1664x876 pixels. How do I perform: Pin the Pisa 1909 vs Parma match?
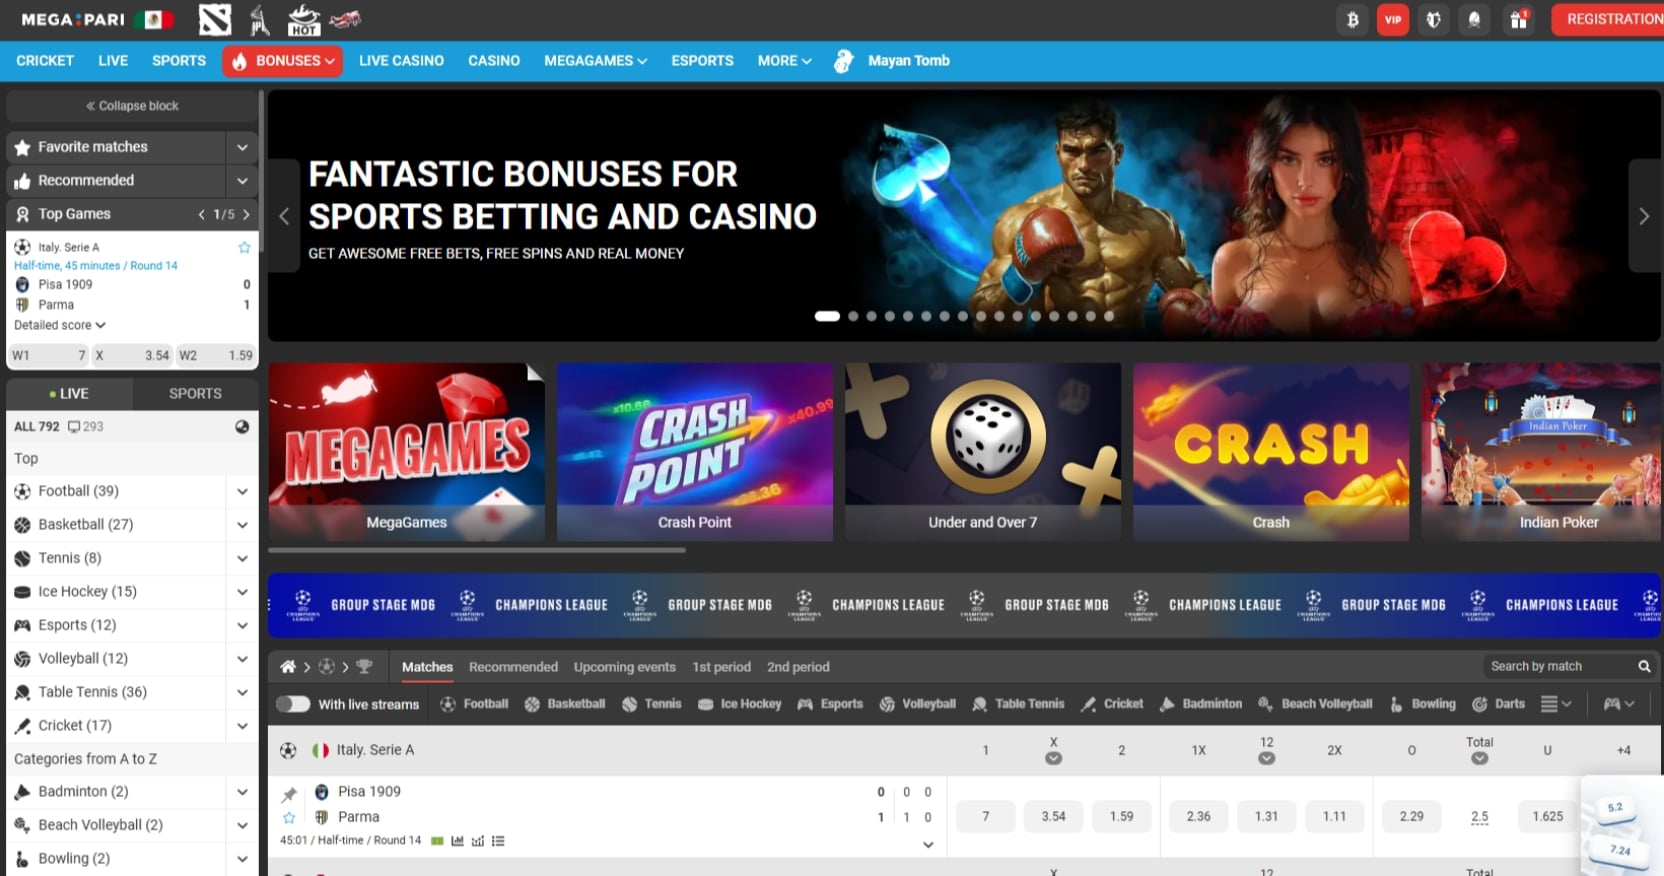(289, 795)
